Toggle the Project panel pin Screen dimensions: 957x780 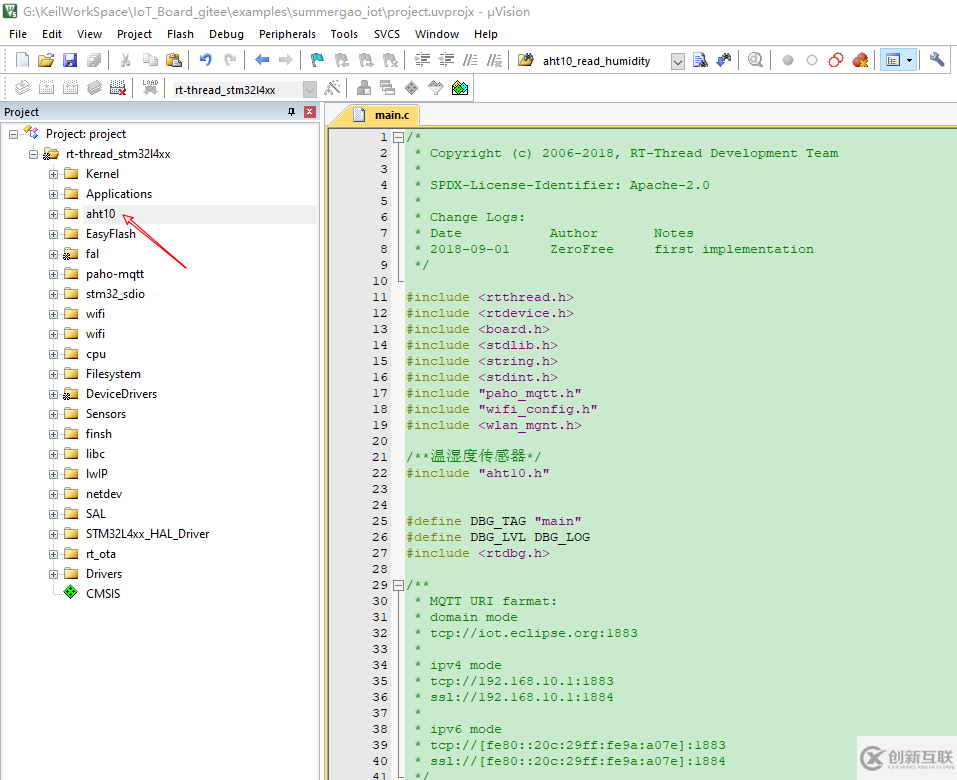coord(292,112)
